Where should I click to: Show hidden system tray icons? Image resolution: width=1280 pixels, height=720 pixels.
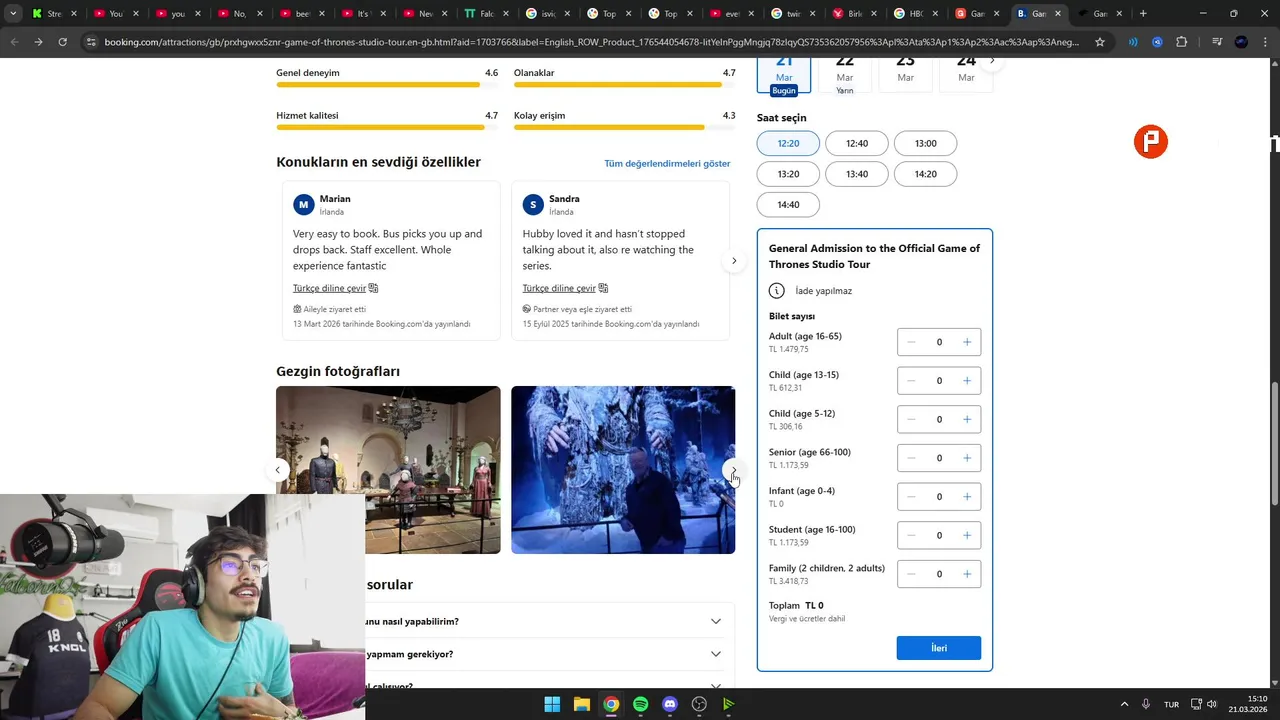point(1124,704)
